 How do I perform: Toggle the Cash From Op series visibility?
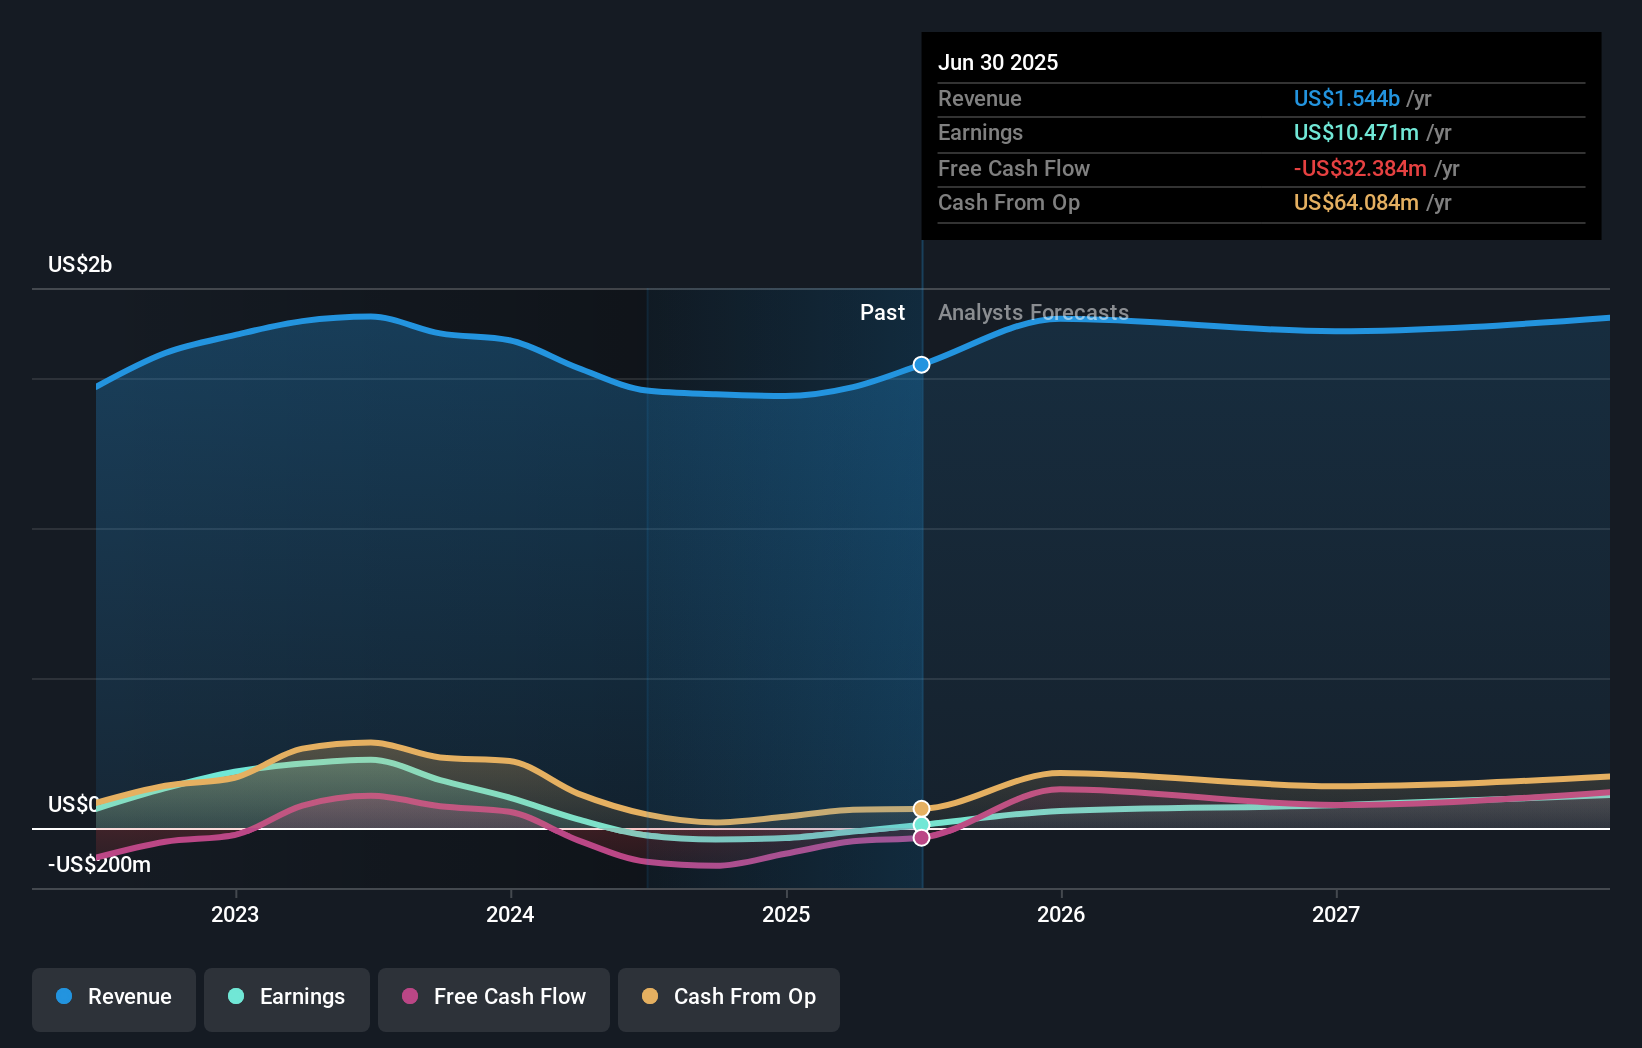click(728, 999)
